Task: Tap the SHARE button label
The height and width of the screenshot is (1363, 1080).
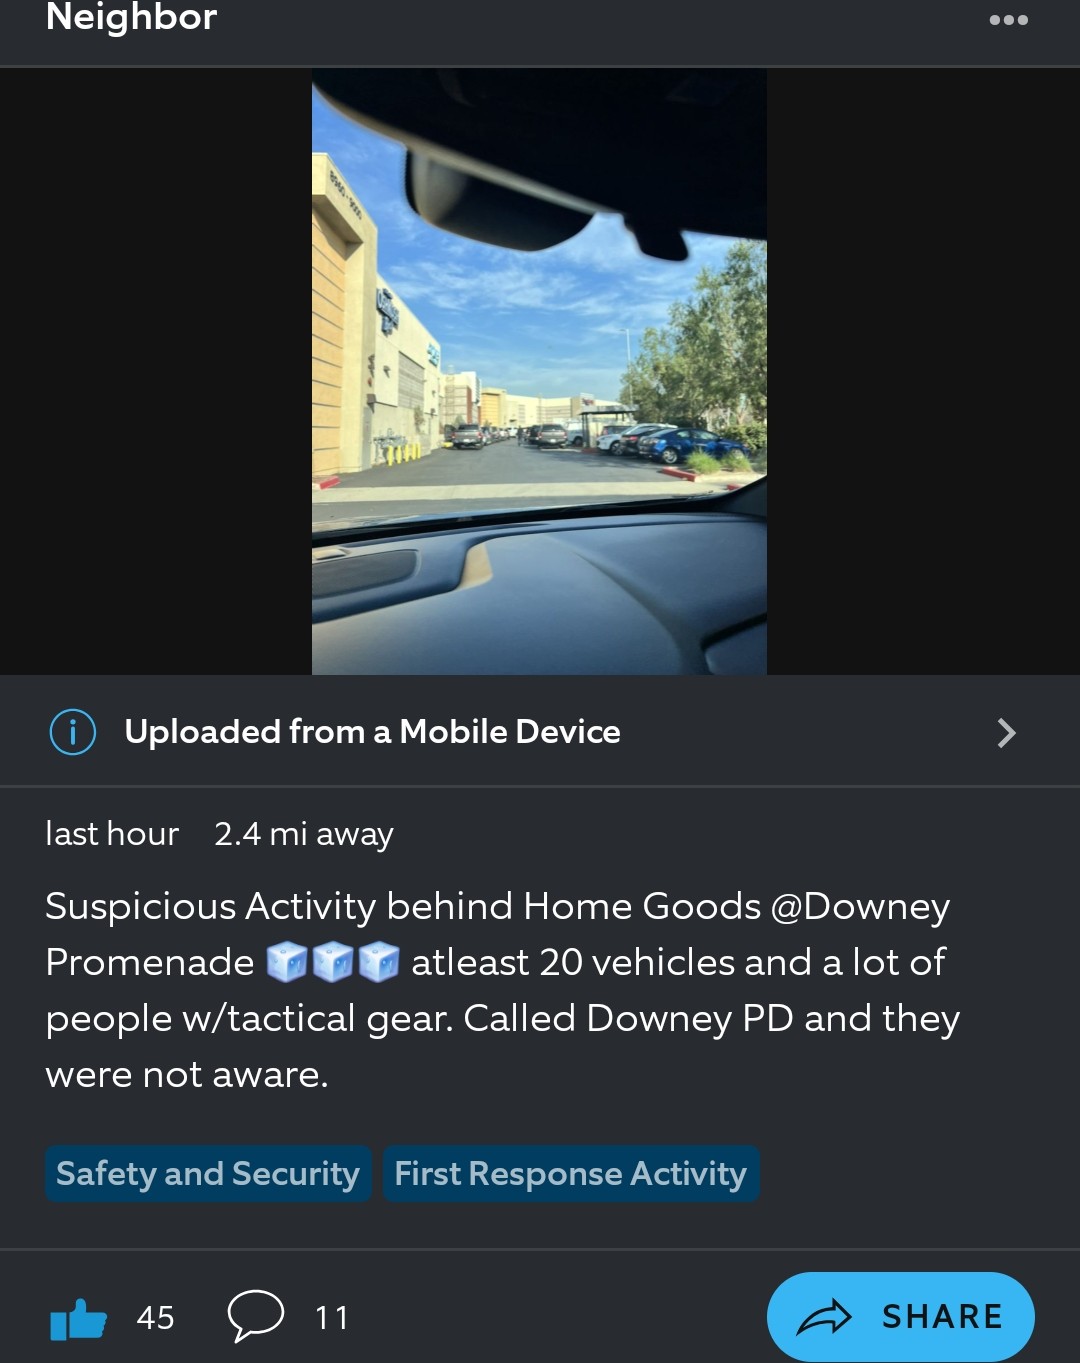Action: tap(942, 1317)
